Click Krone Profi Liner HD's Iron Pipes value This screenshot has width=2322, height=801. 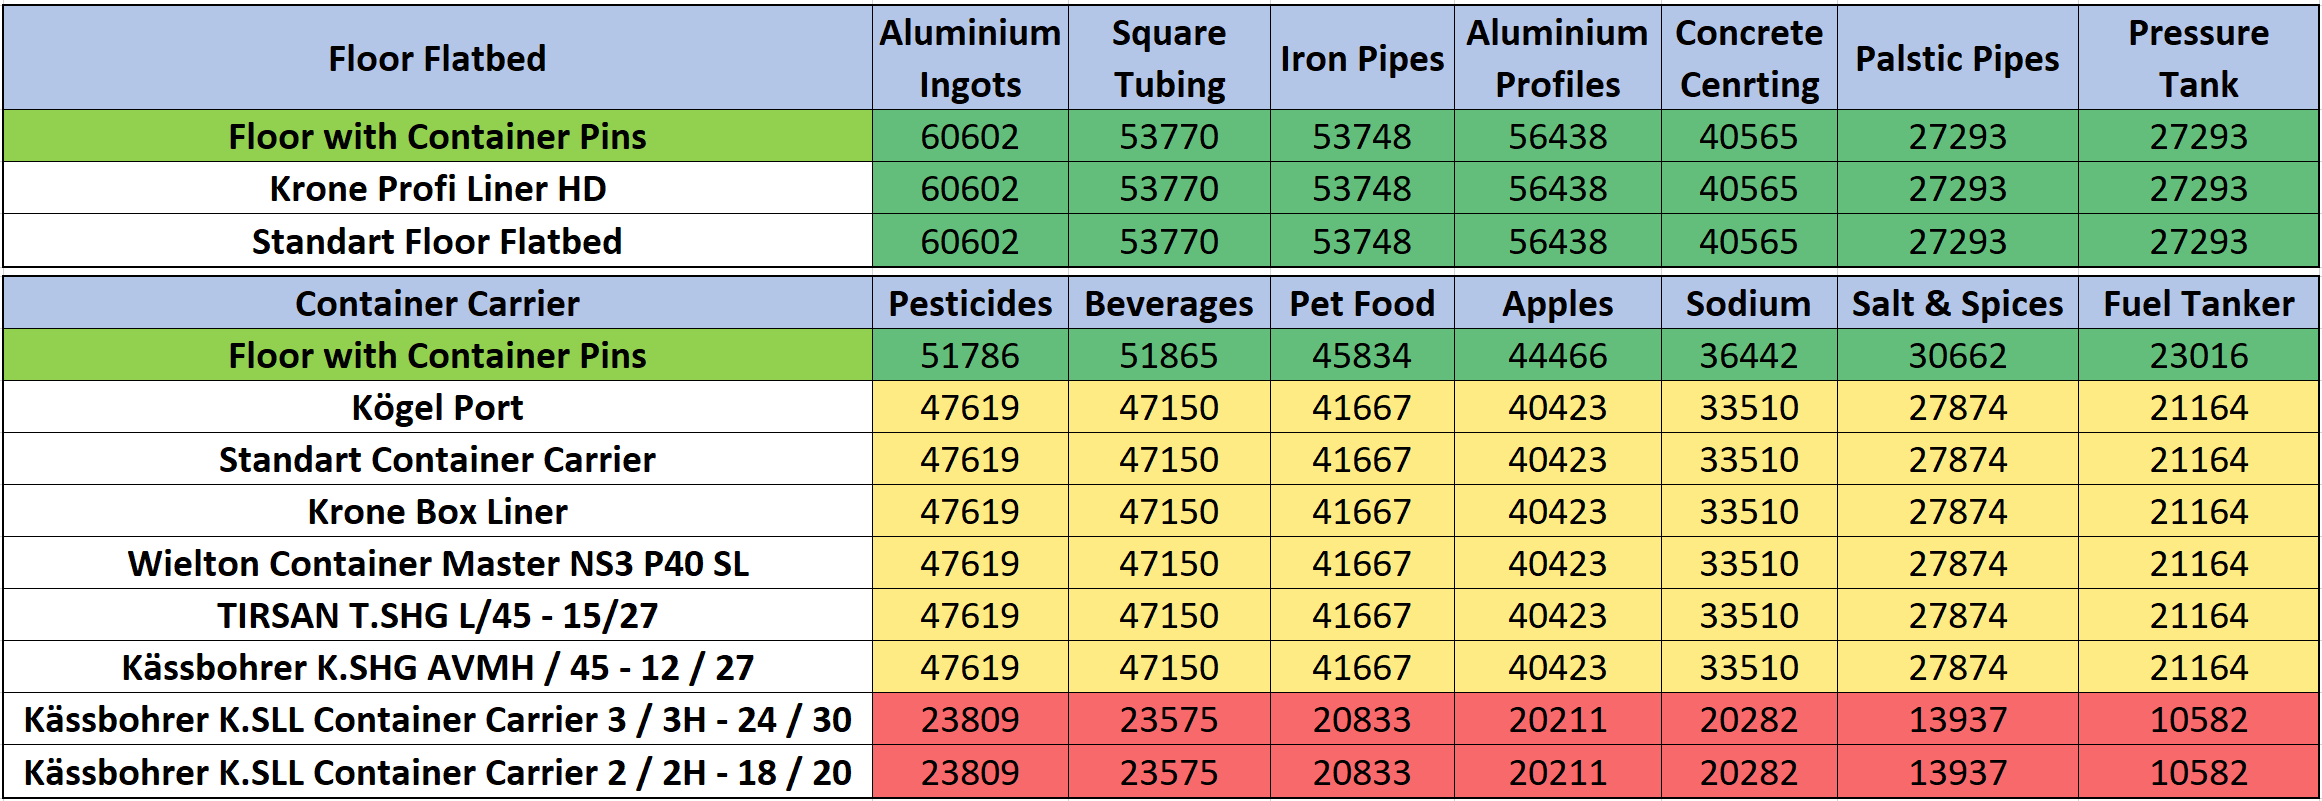click(1361, 188)
